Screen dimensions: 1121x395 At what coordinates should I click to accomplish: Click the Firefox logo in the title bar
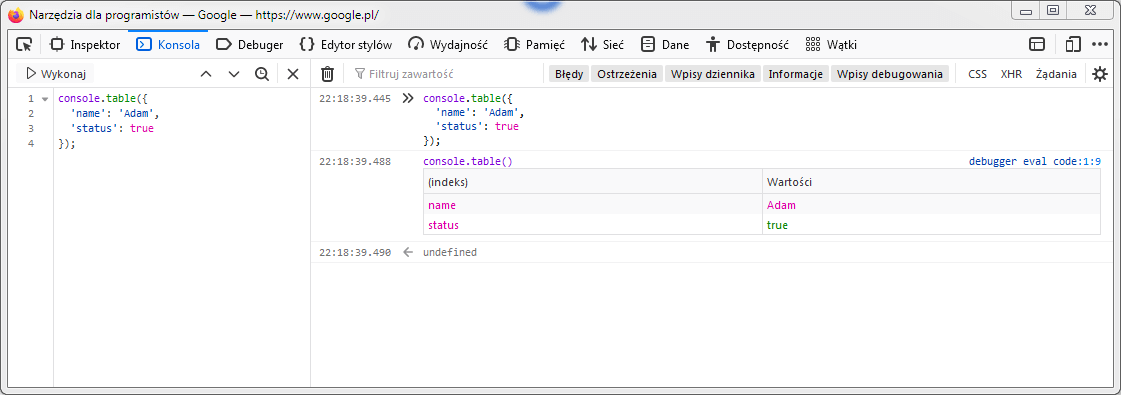point(16,14)
